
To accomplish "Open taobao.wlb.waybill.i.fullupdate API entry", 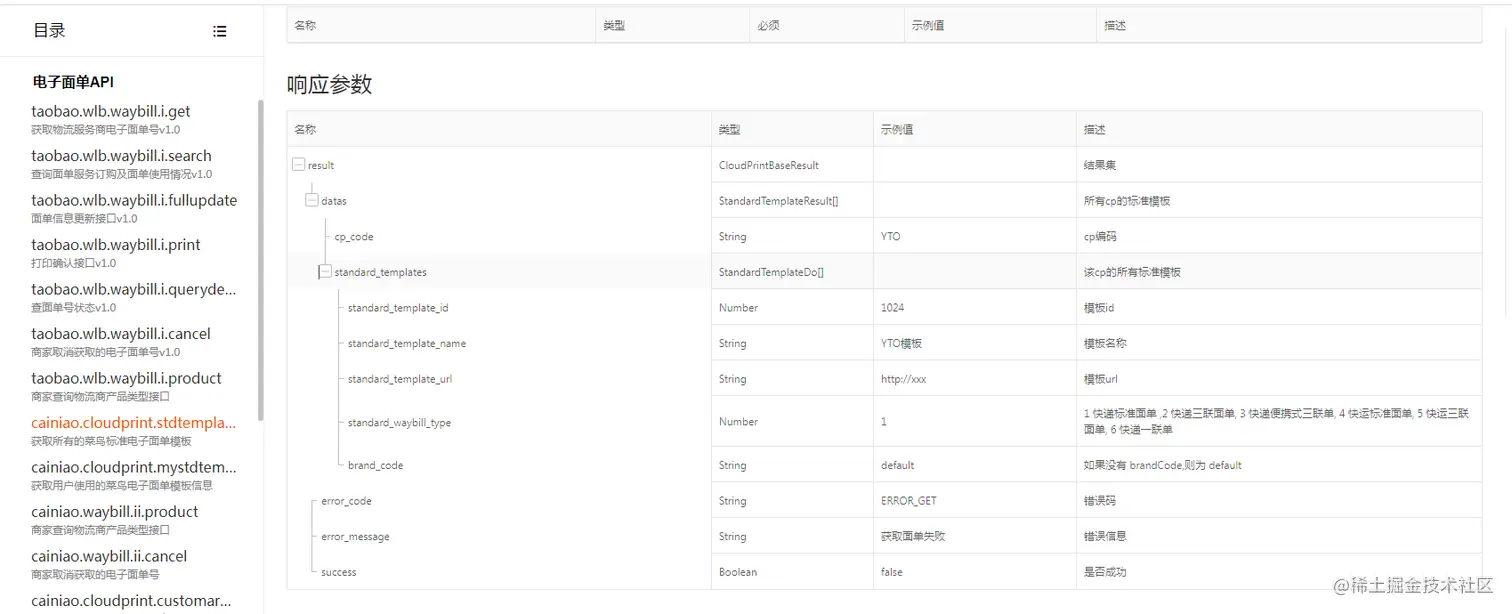I will [x=134, y=200].
